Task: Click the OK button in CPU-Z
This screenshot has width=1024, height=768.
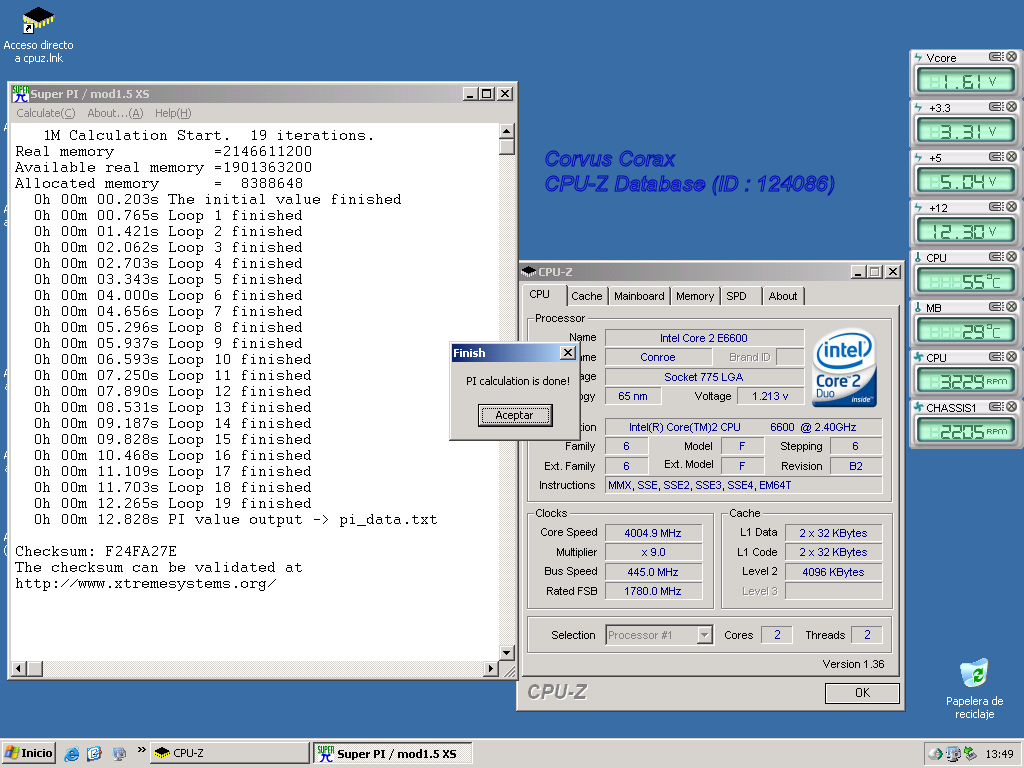Action: (861, 693)
